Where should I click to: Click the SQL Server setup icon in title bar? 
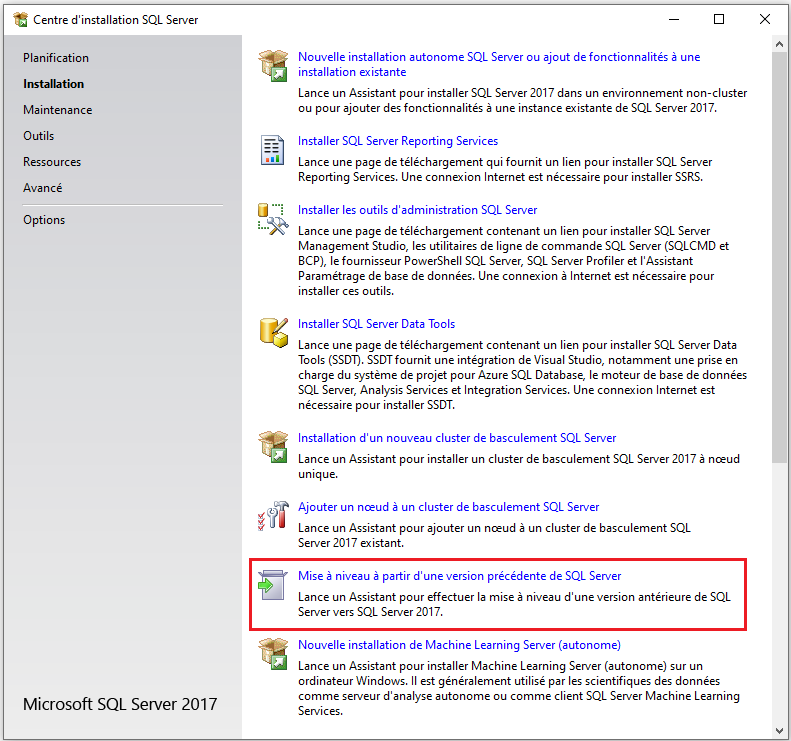(21, 20)
